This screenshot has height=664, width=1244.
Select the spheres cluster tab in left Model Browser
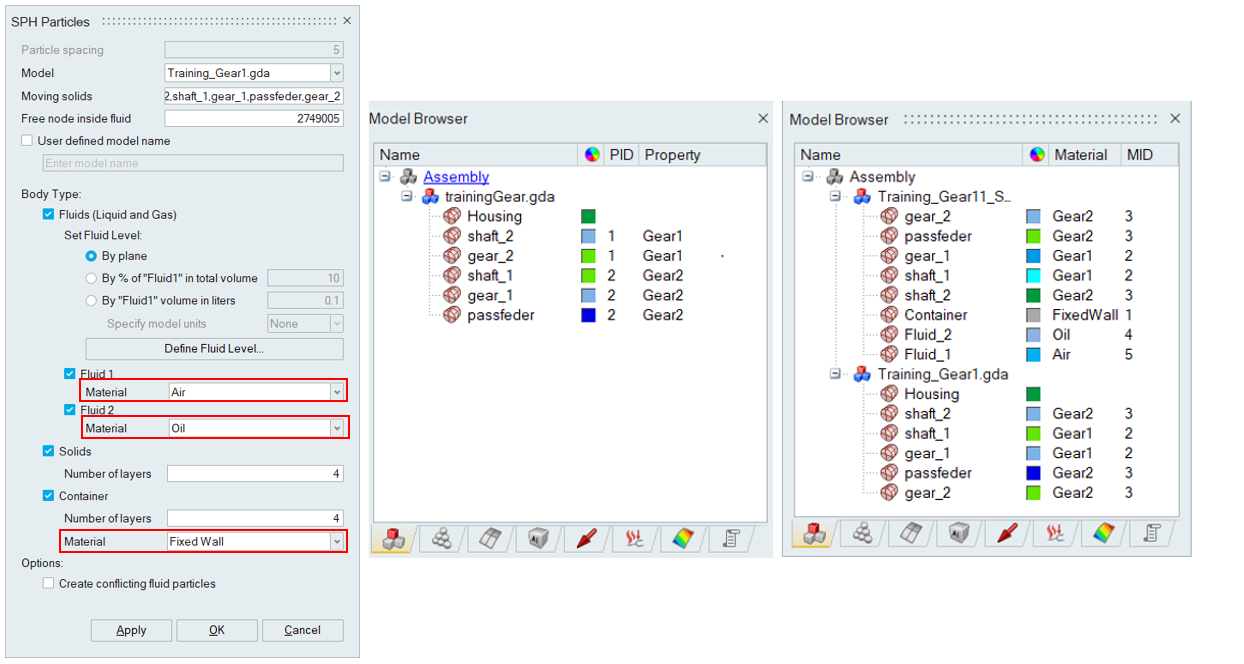tap(441, 538)
